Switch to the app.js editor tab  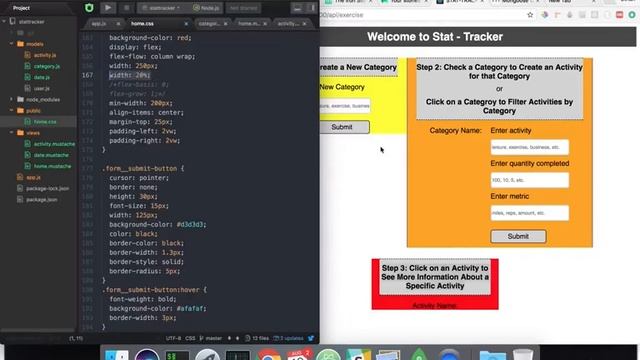99,24
